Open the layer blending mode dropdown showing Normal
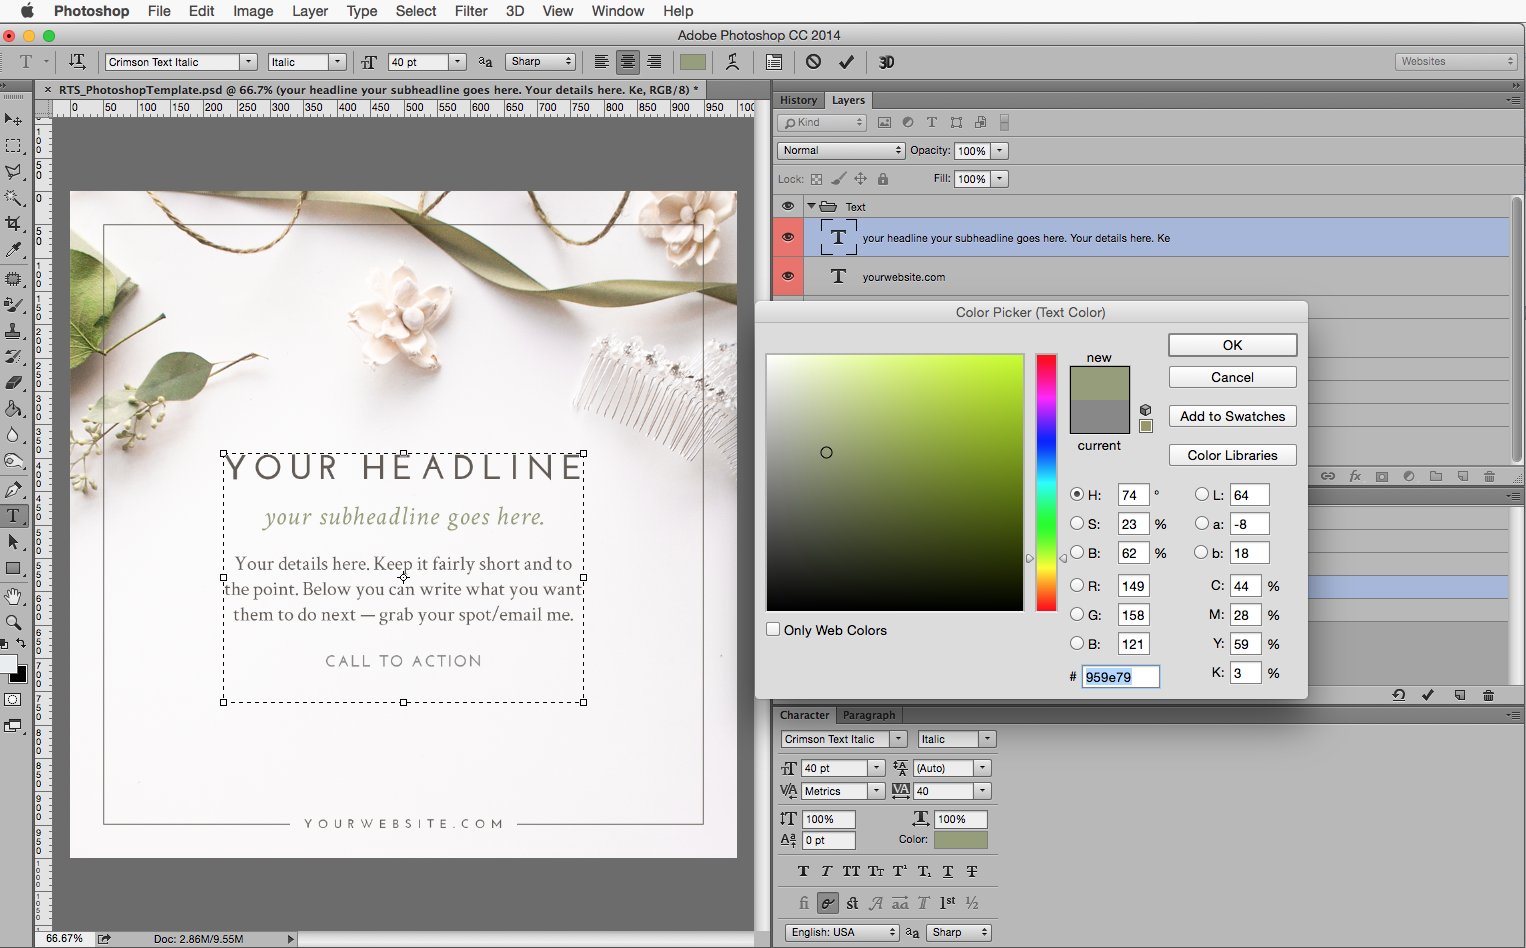This screenshot has width=1526, height=948. (840, 150)
